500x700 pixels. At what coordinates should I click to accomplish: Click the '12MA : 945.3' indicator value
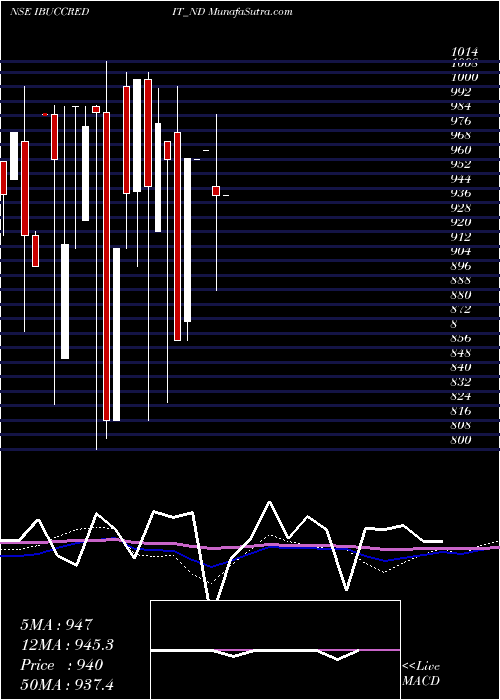[67, 645]
